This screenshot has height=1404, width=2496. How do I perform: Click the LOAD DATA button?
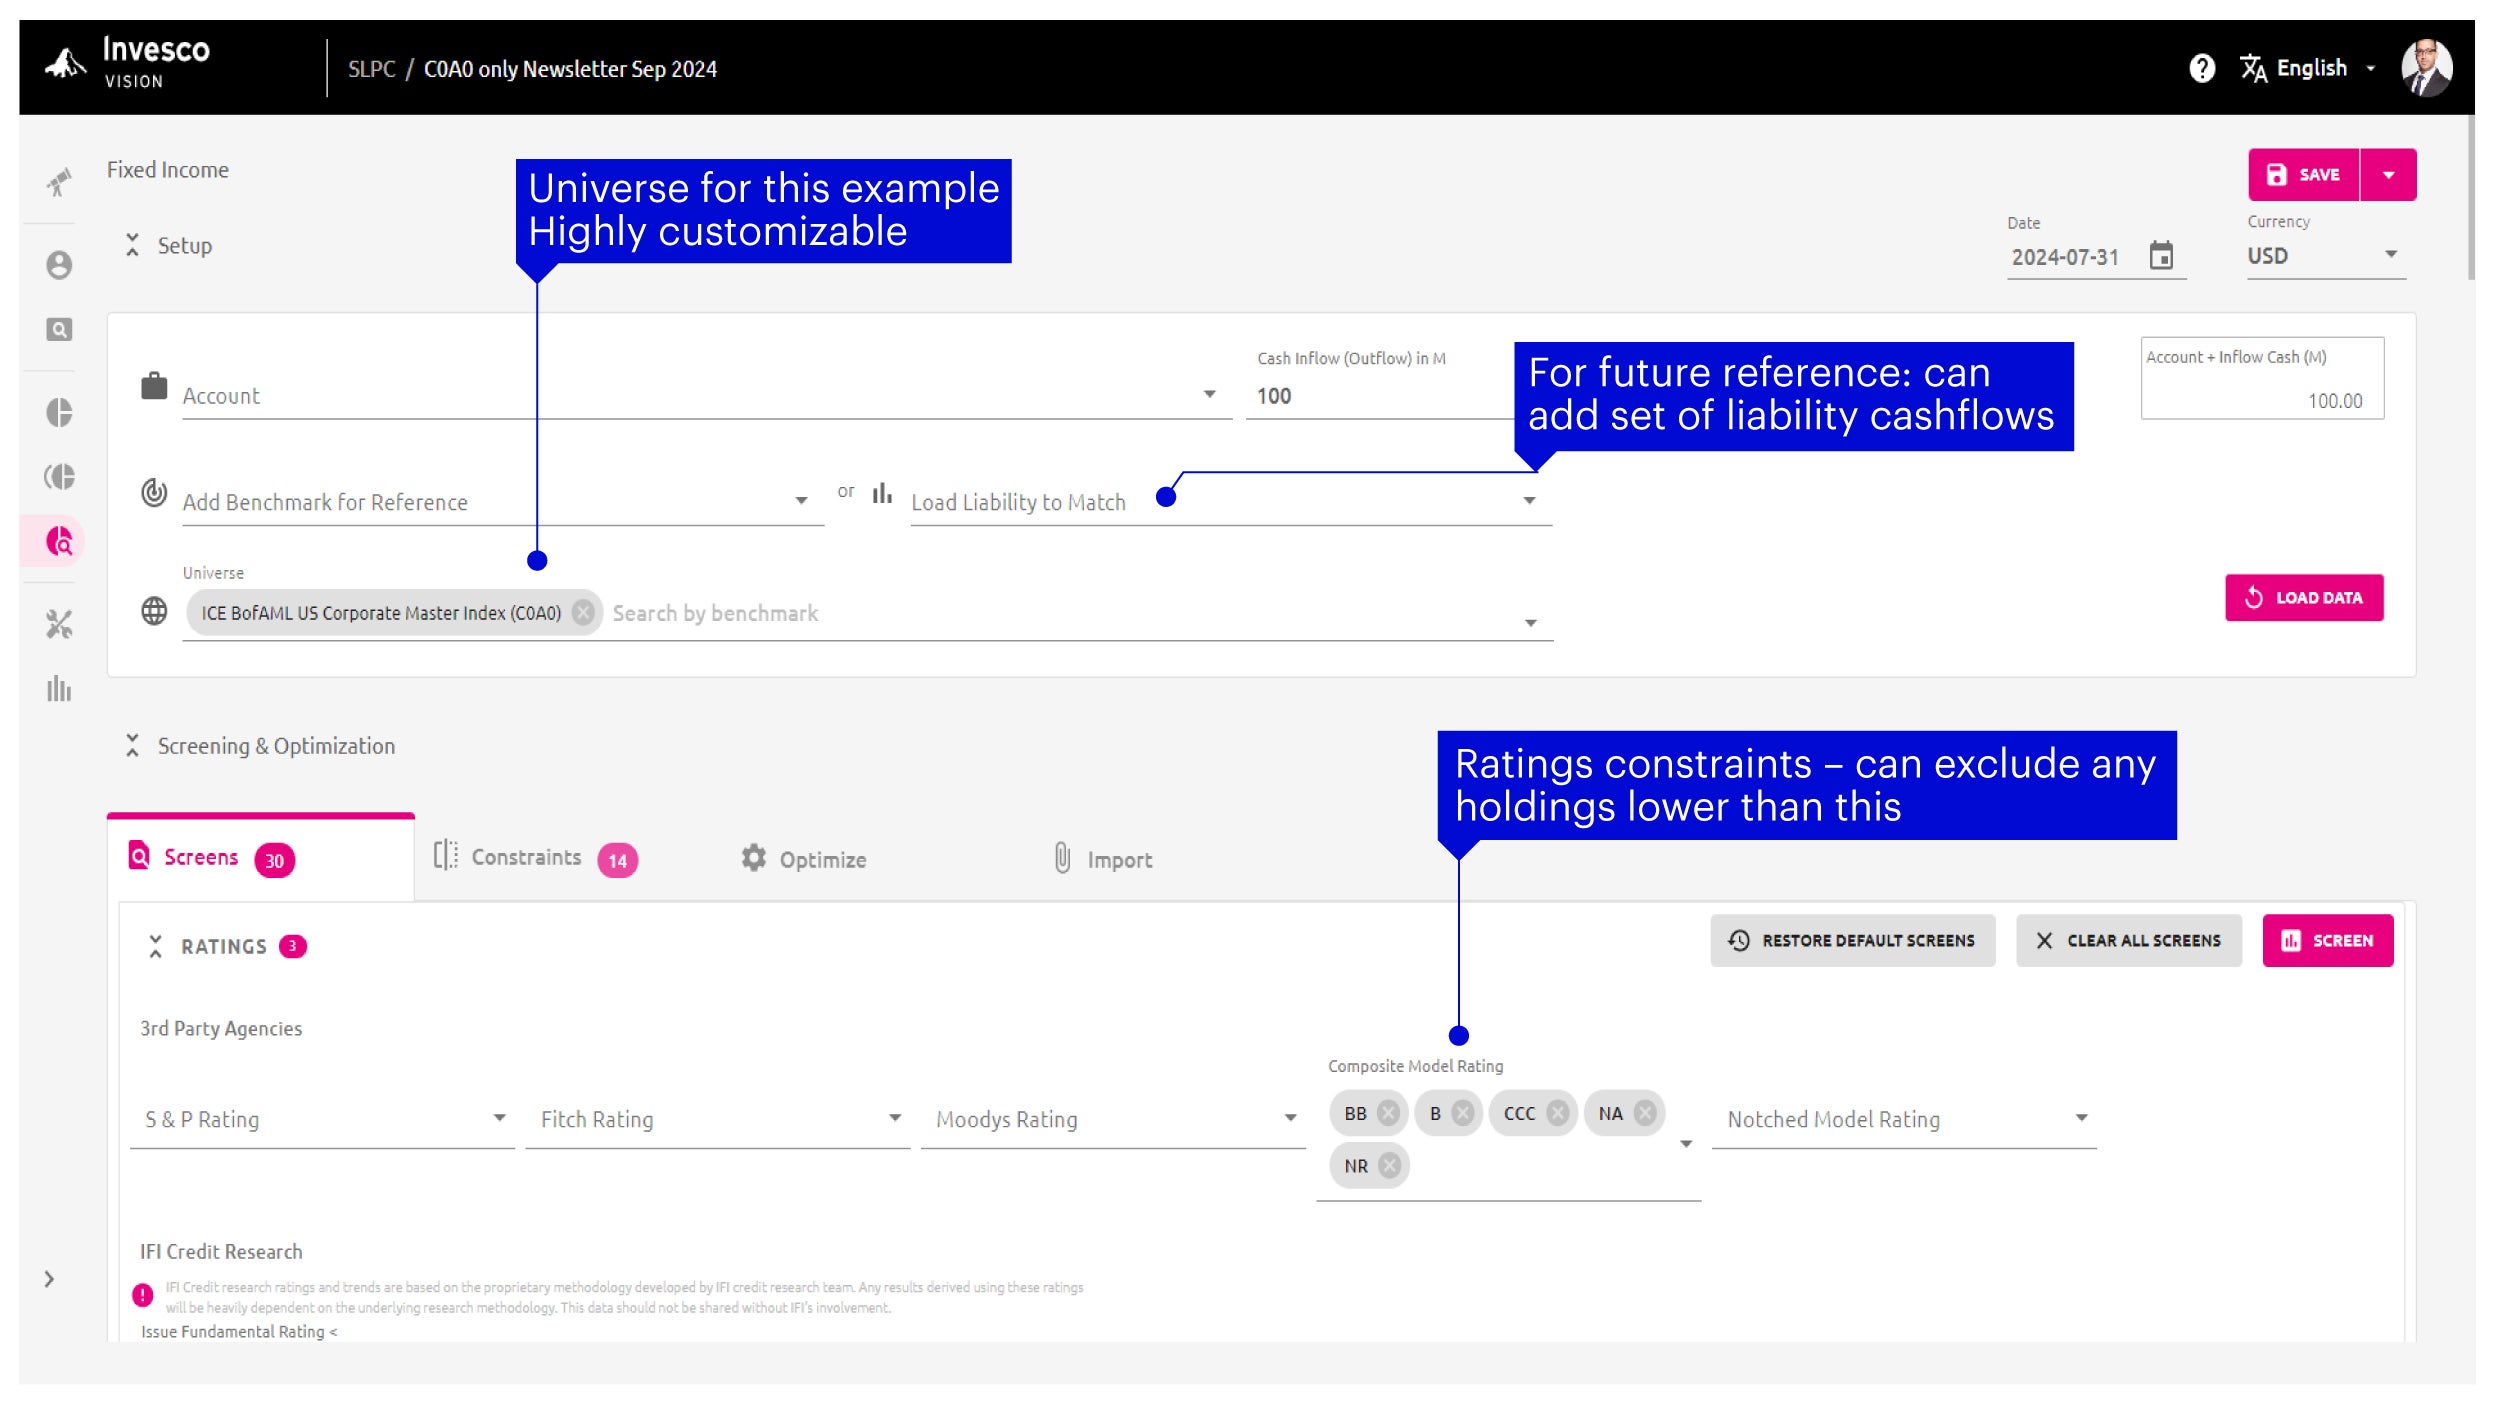[x=2303, y=598]
